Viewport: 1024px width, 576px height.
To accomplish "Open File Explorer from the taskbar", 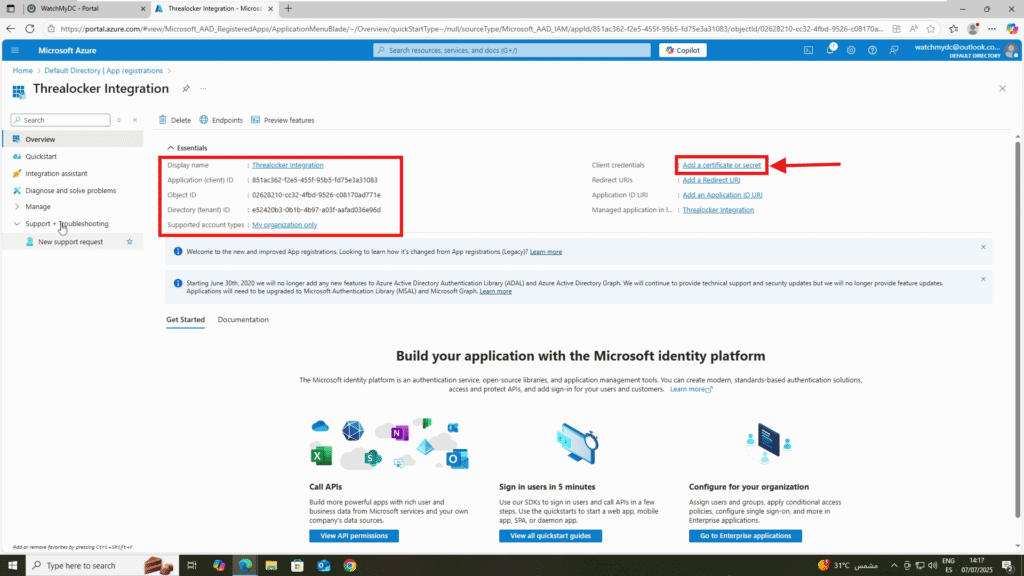I will tap(271, 566).
